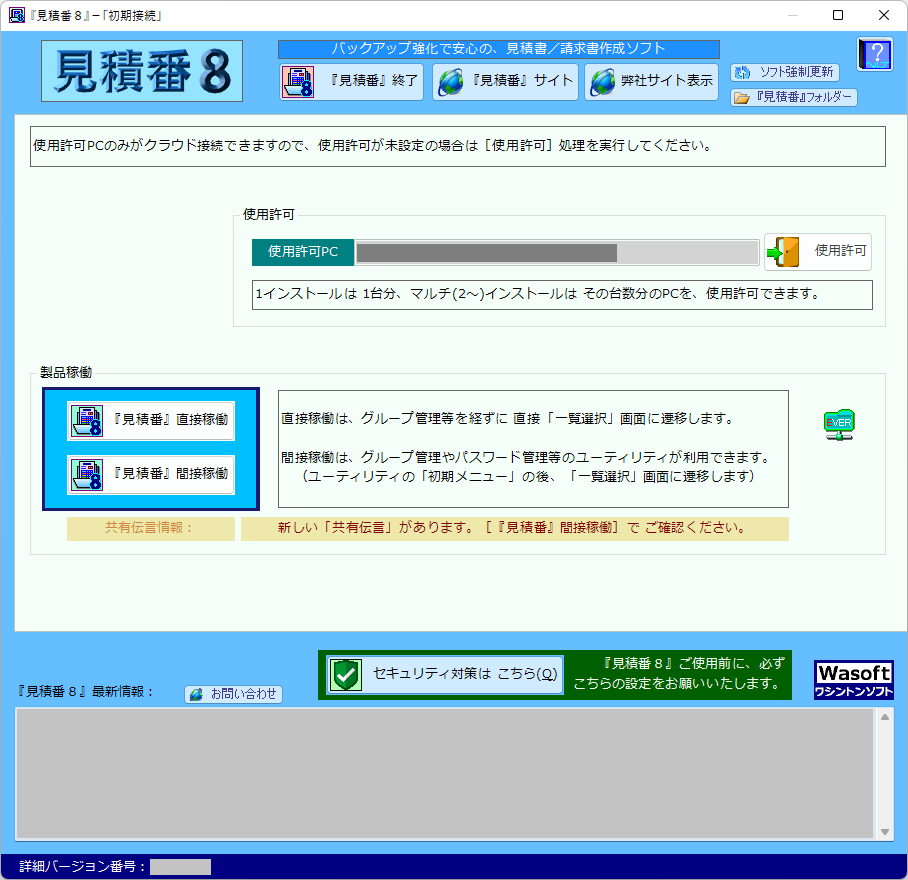
Task: Launch 『見積番』間接稼働
Action: tap(151, 475)
